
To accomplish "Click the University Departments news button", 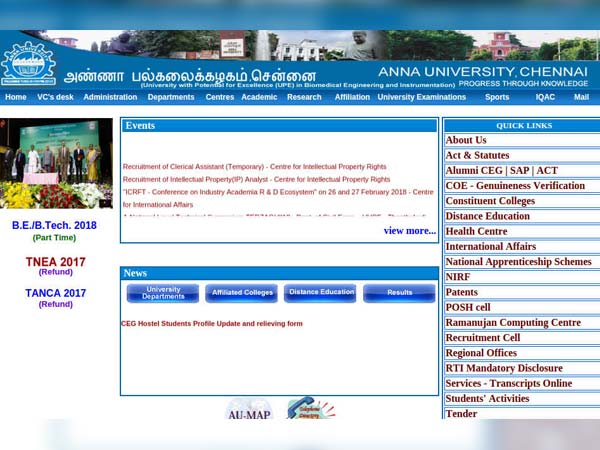I will [x=163, y=293].
